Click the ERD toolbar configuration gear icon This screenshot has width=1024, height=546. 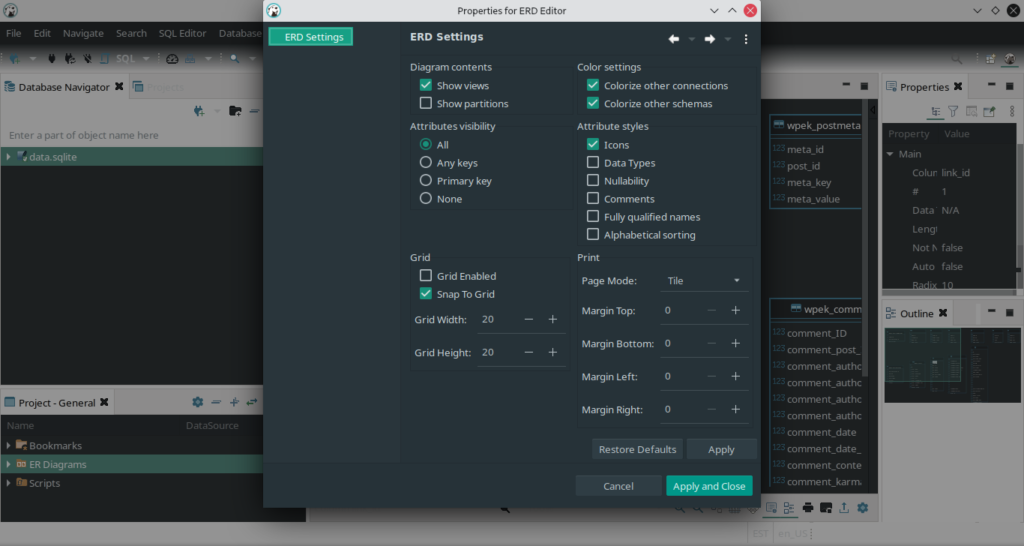[x=863, y=507]
